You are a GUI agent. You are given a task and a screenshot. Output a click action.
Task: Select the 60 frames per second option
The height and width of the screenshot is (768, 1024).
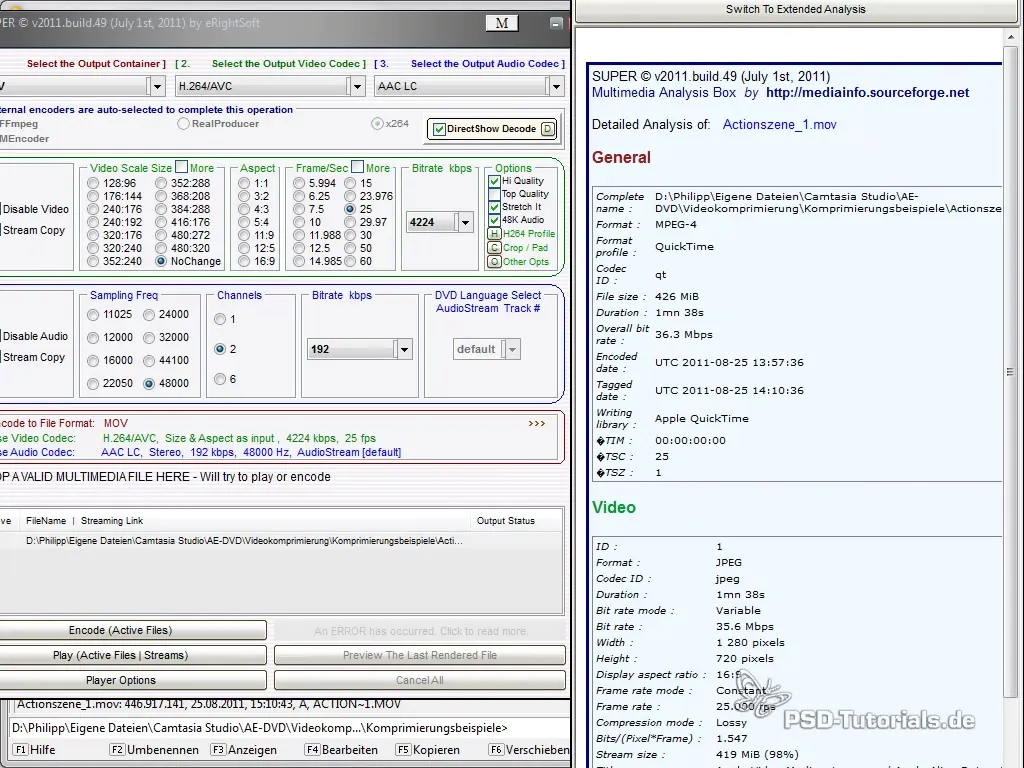click(x=350, y=261)
